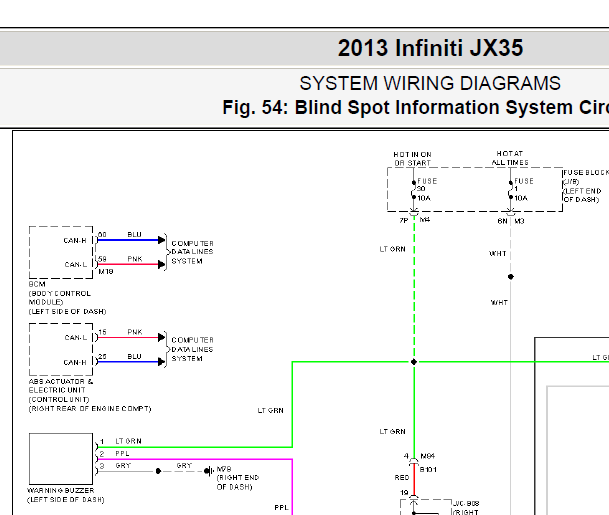This screenshot has width=609, height=515.
Task: Click the "GRY" label at buzzer pin 3
Action: coord(123,466)
